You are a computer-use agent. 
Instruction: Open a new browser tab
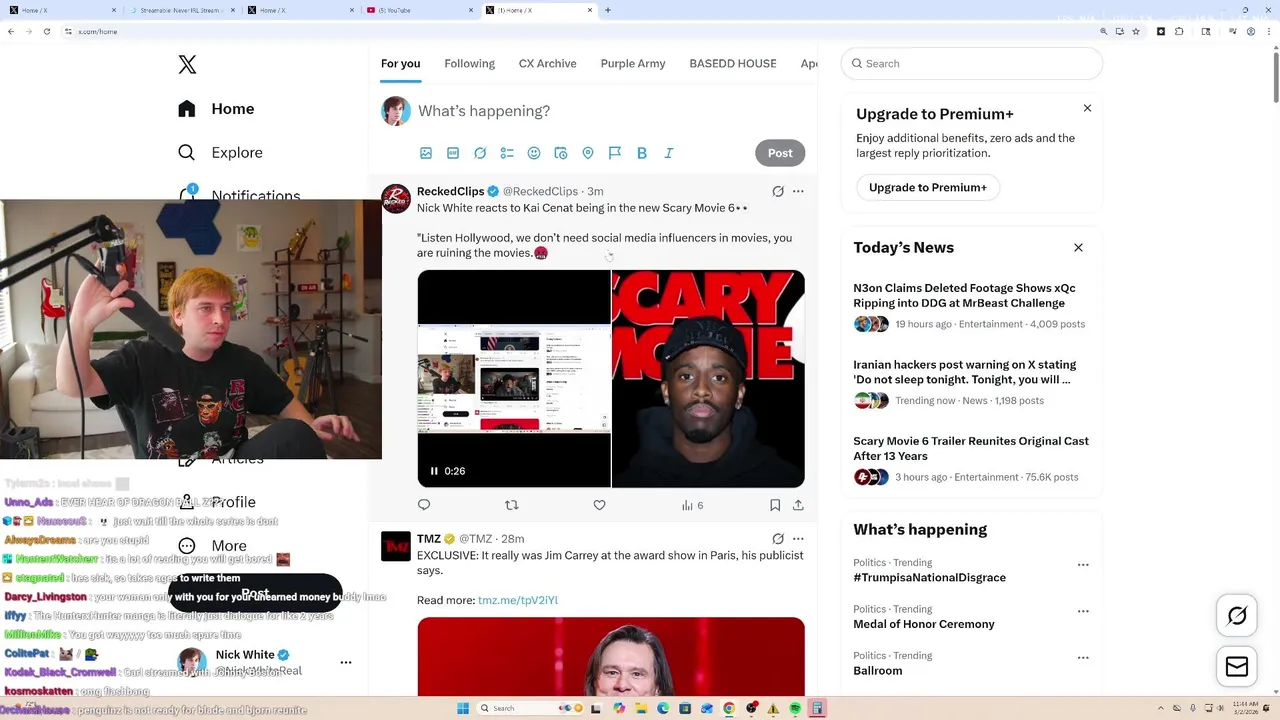(x=607, y=10)
